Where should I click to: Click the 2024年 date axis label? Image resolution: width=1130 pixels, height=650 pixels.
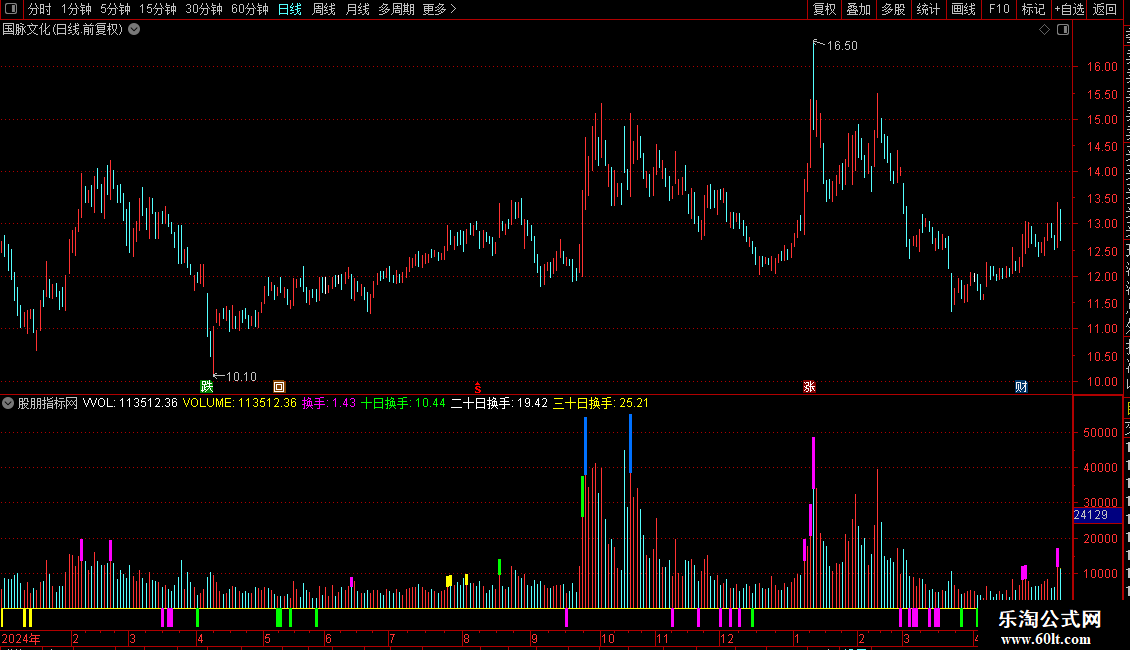pos(21,638)
